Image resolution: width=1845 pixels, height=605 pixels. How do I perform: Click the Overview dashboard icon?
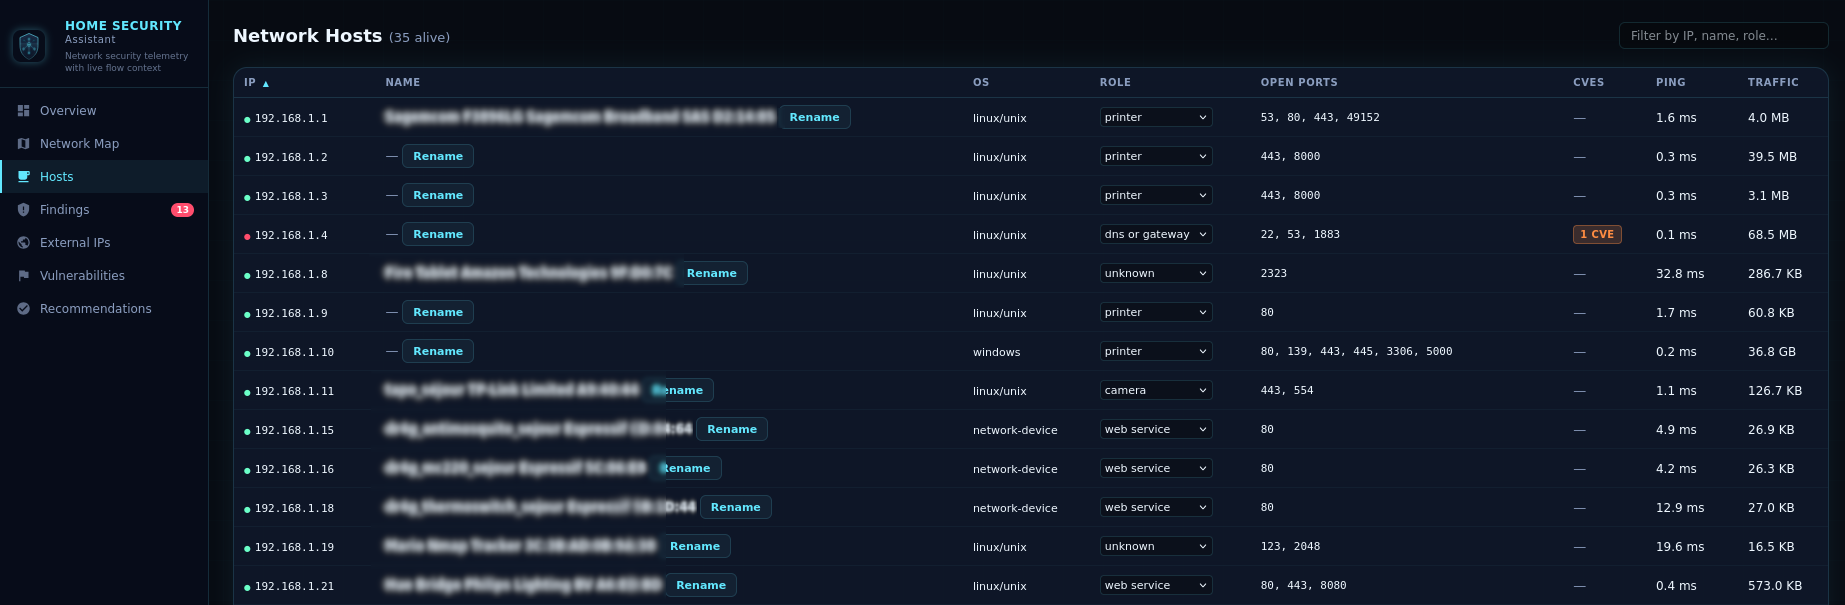pyautogui.click(x=24, y=111)
